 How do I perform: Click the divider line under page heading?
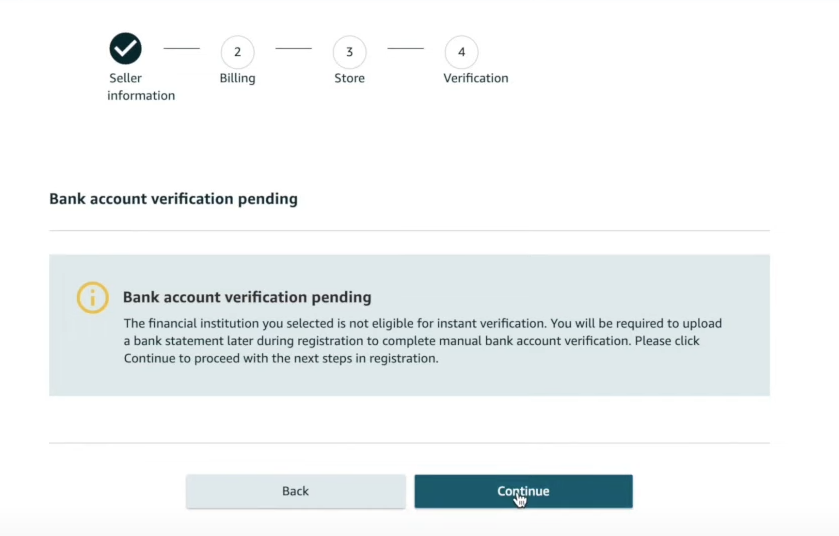point(409,231)
